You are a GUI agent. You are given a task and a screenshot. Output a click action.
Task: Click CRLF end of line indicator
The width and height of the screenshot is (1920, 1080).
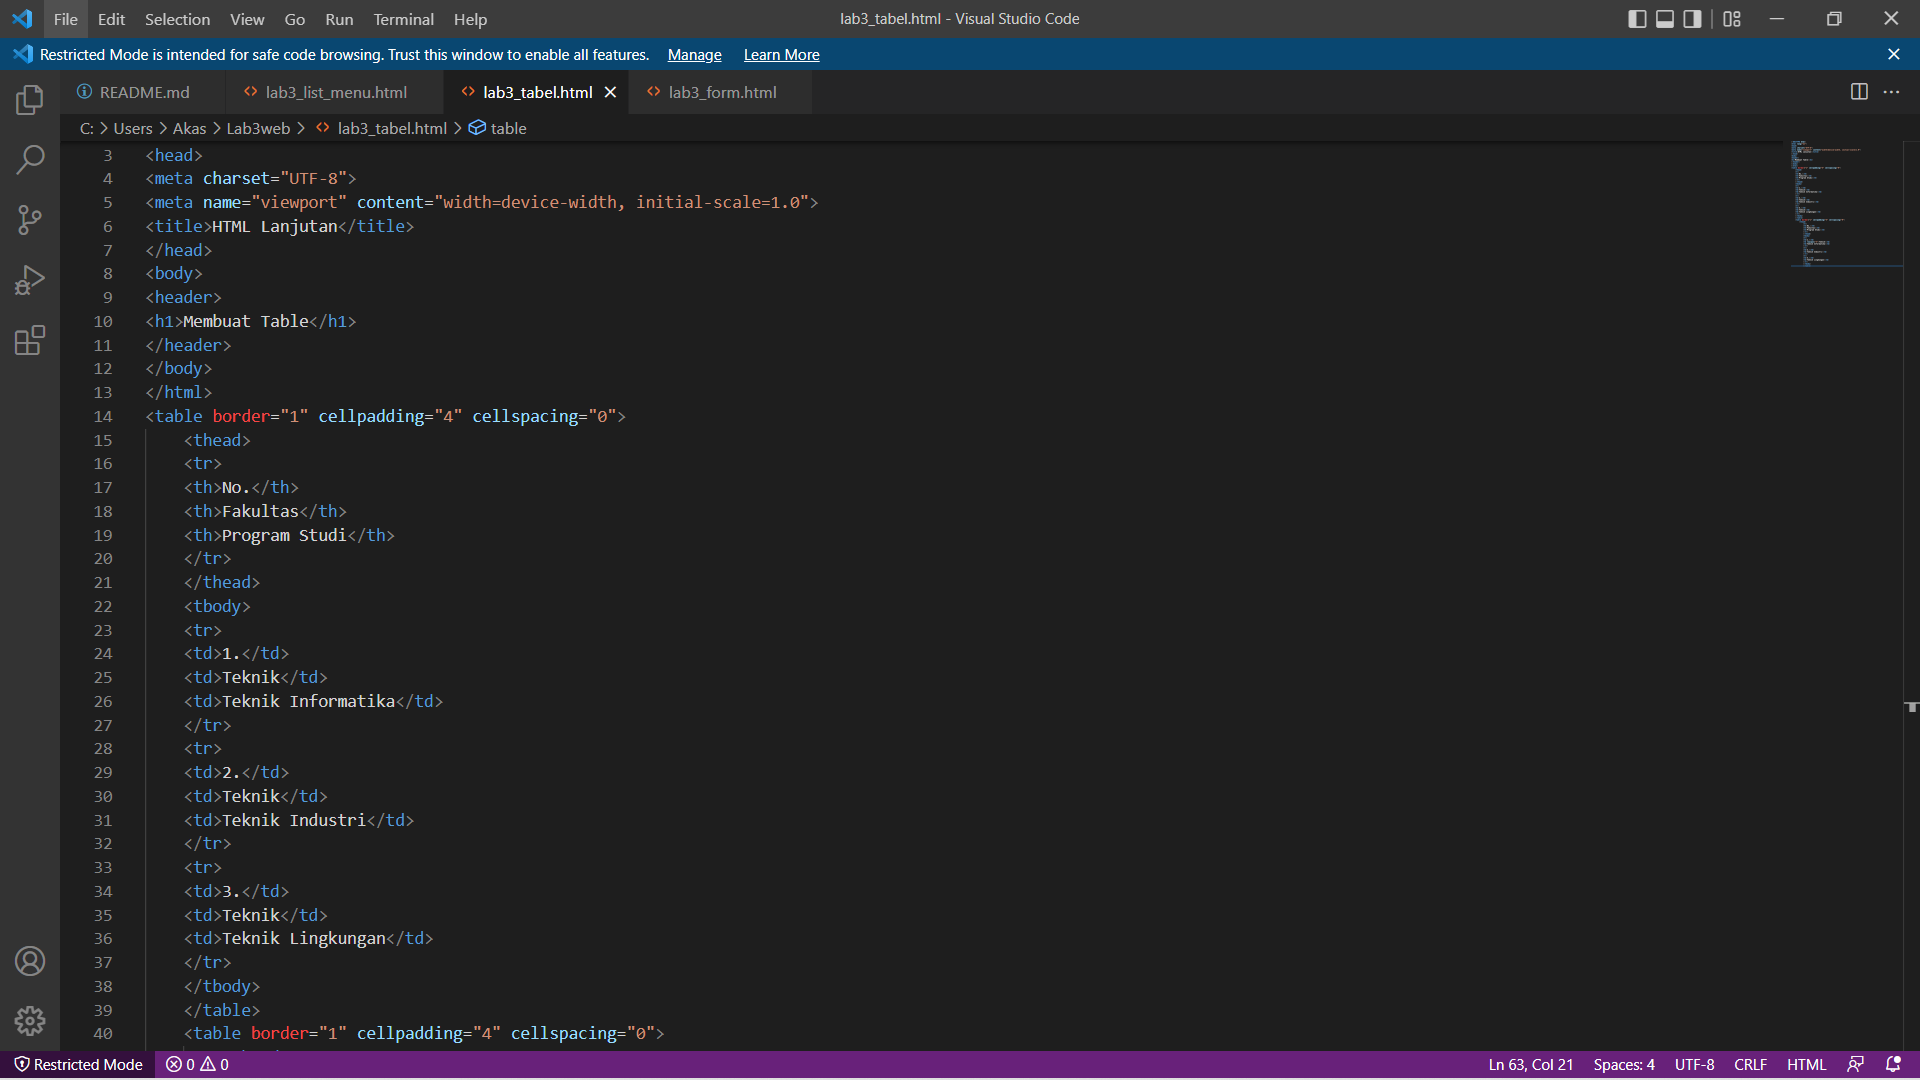[1750, 1064]
